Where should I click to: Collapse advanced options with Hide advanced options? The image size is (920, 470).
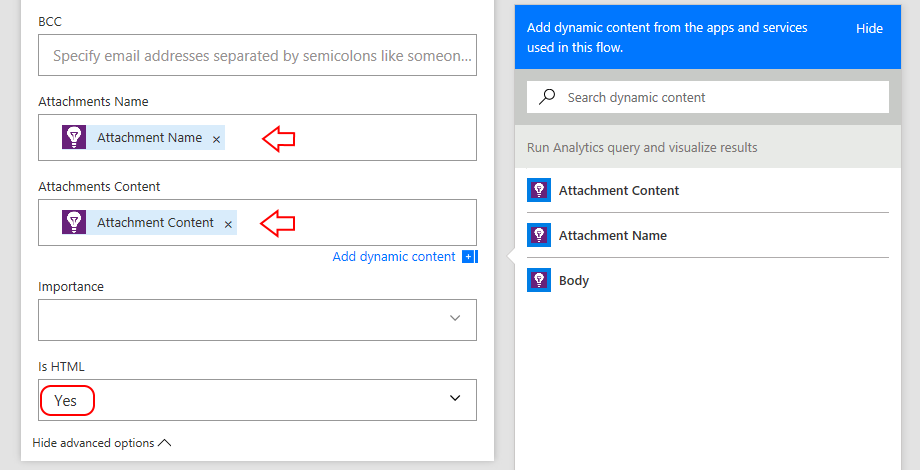(x=102, y=442)
